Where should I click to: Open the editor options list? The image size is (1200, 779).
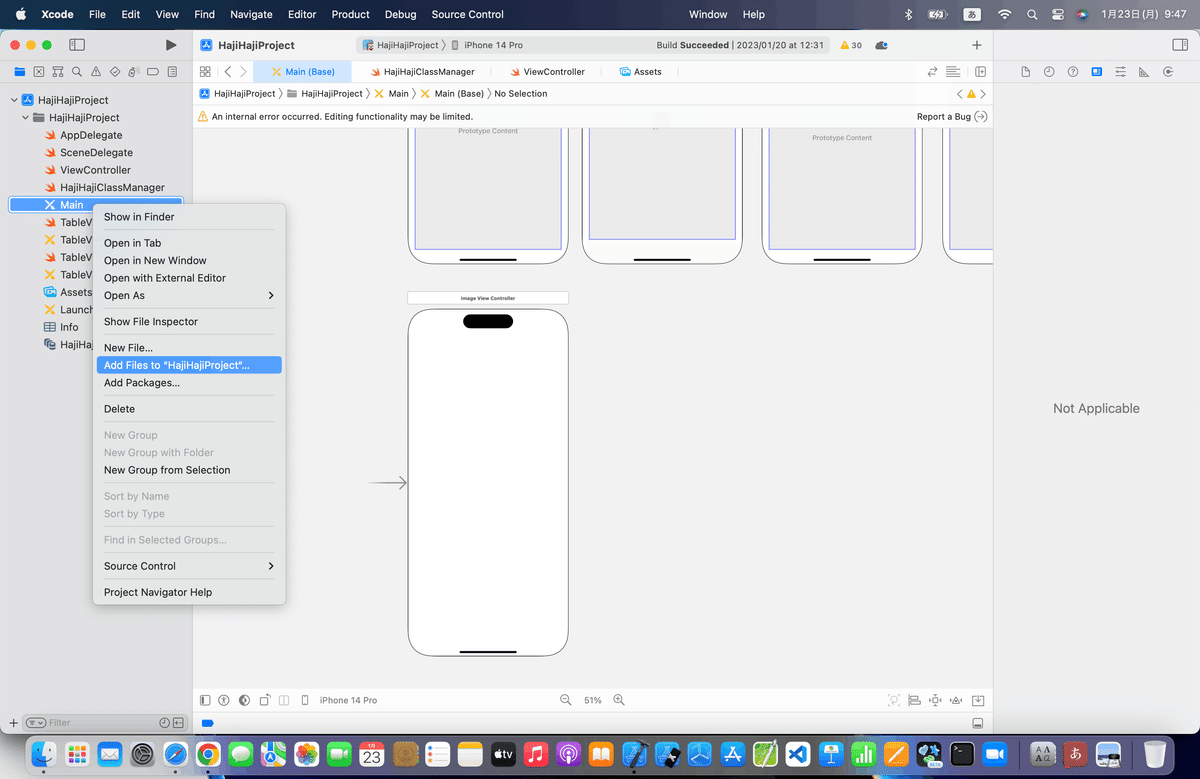click(x=953, y=72)
